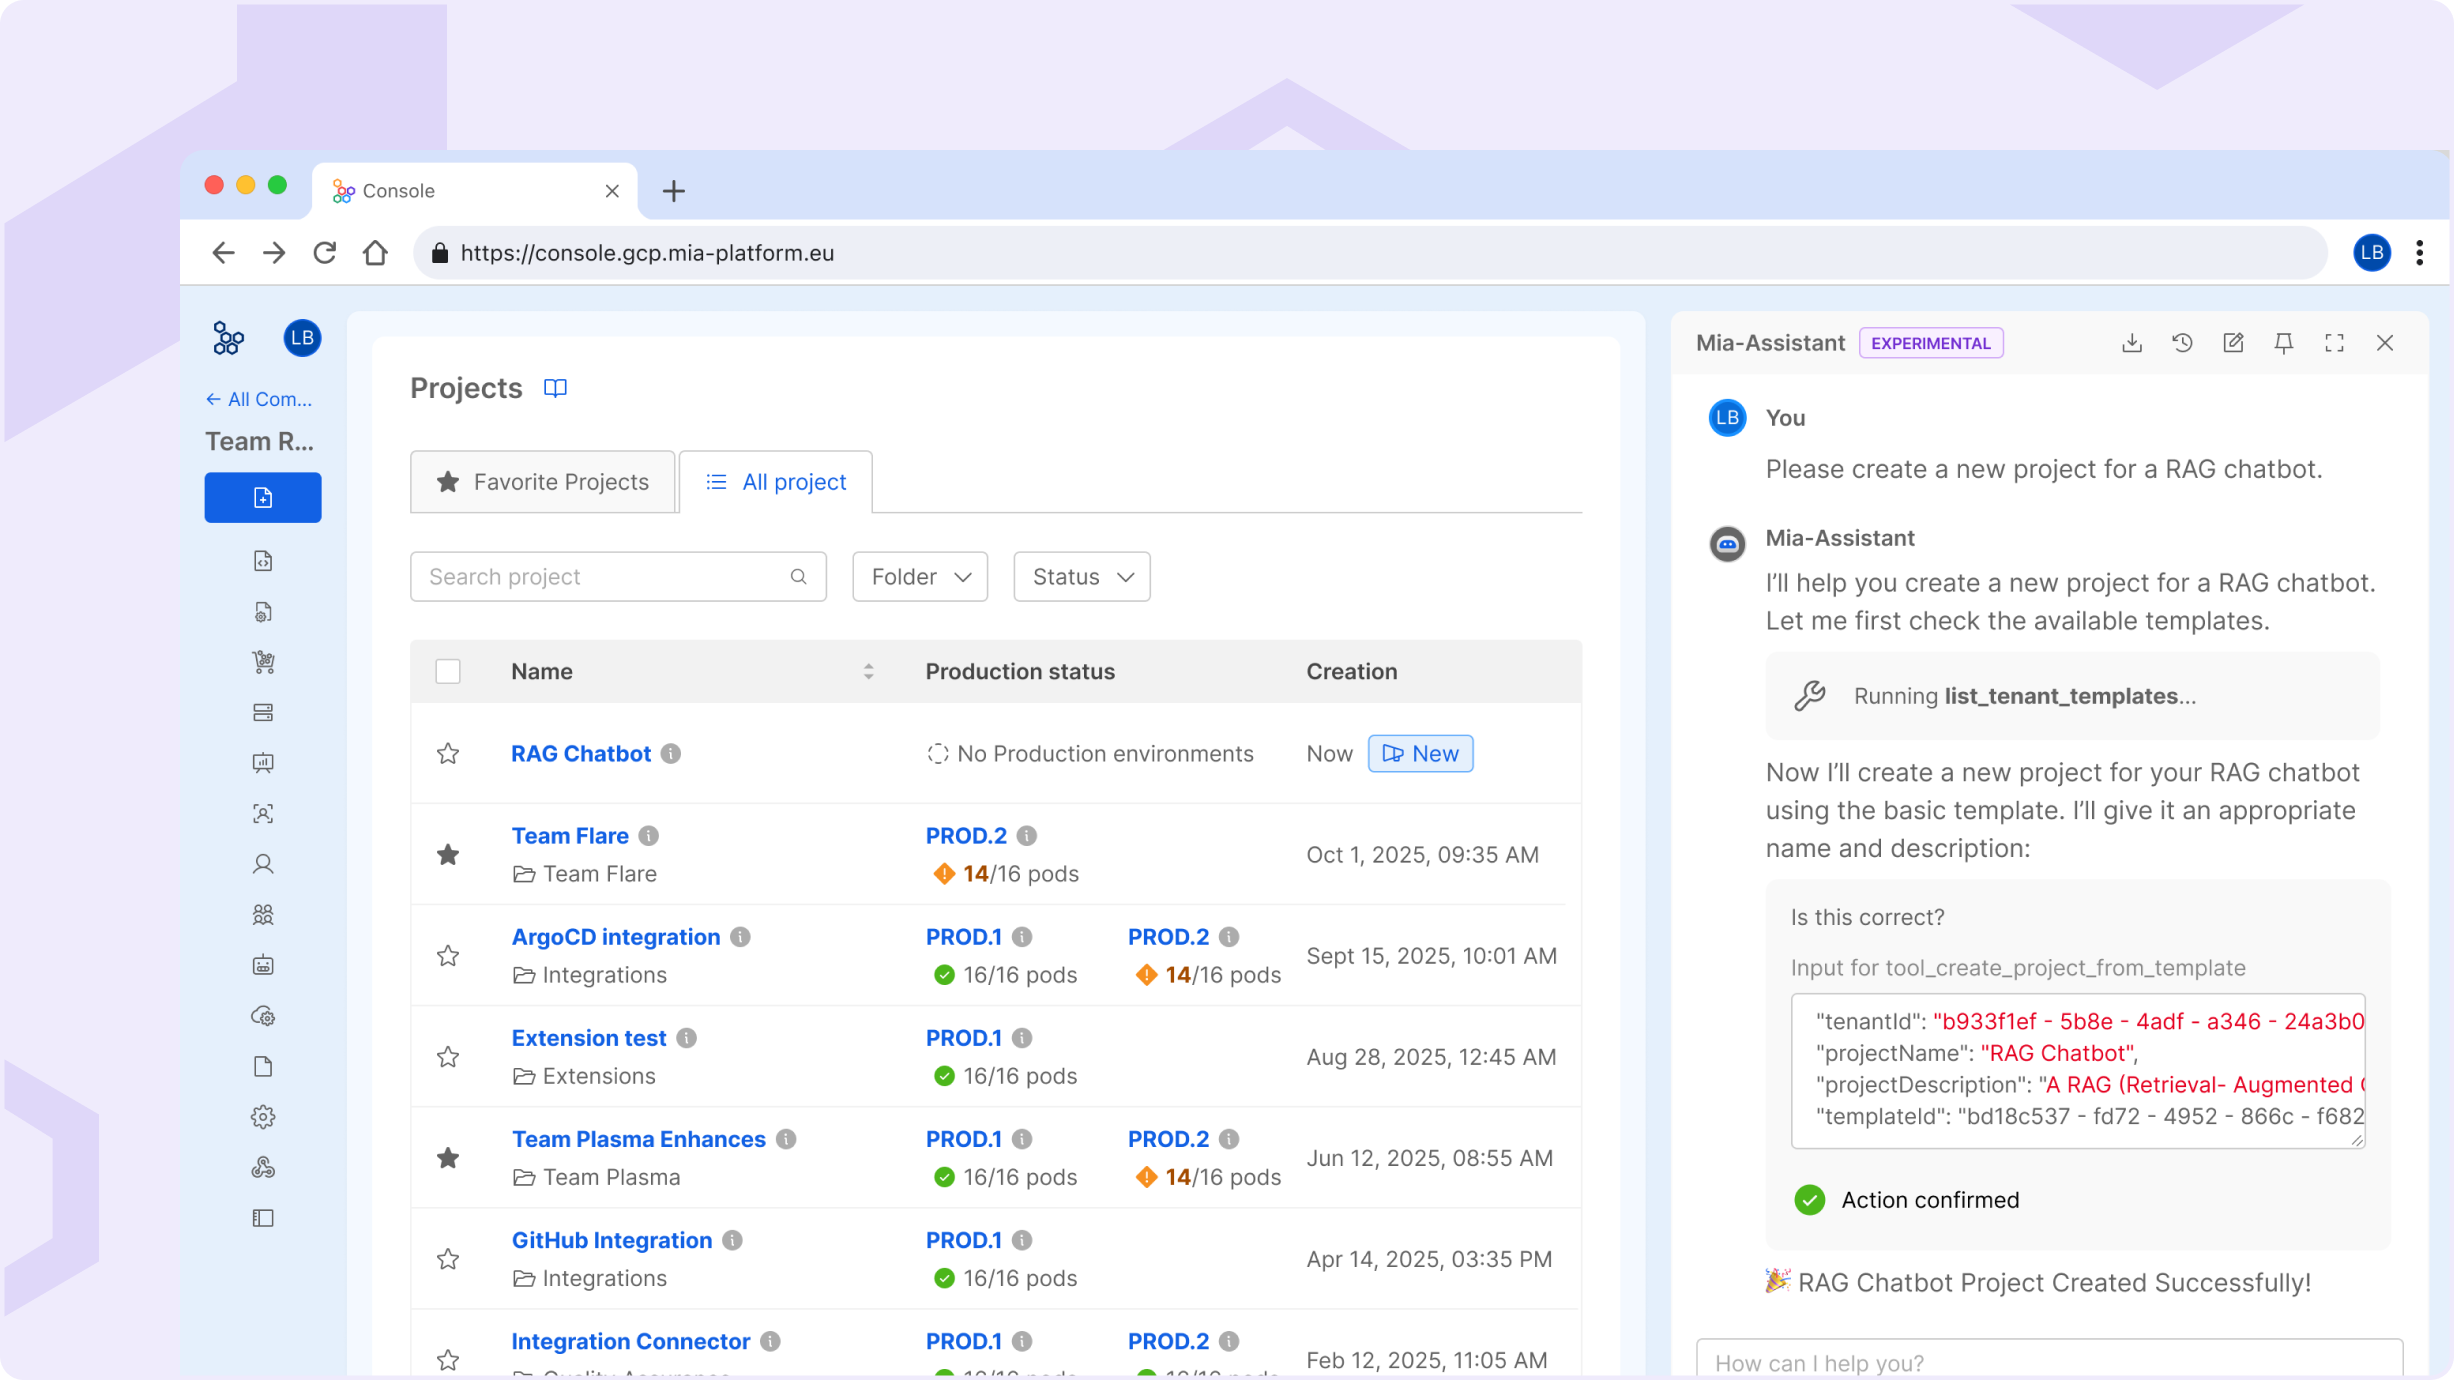
Task: Open the chat history clock icon
Action: (x=2182, y=343)
